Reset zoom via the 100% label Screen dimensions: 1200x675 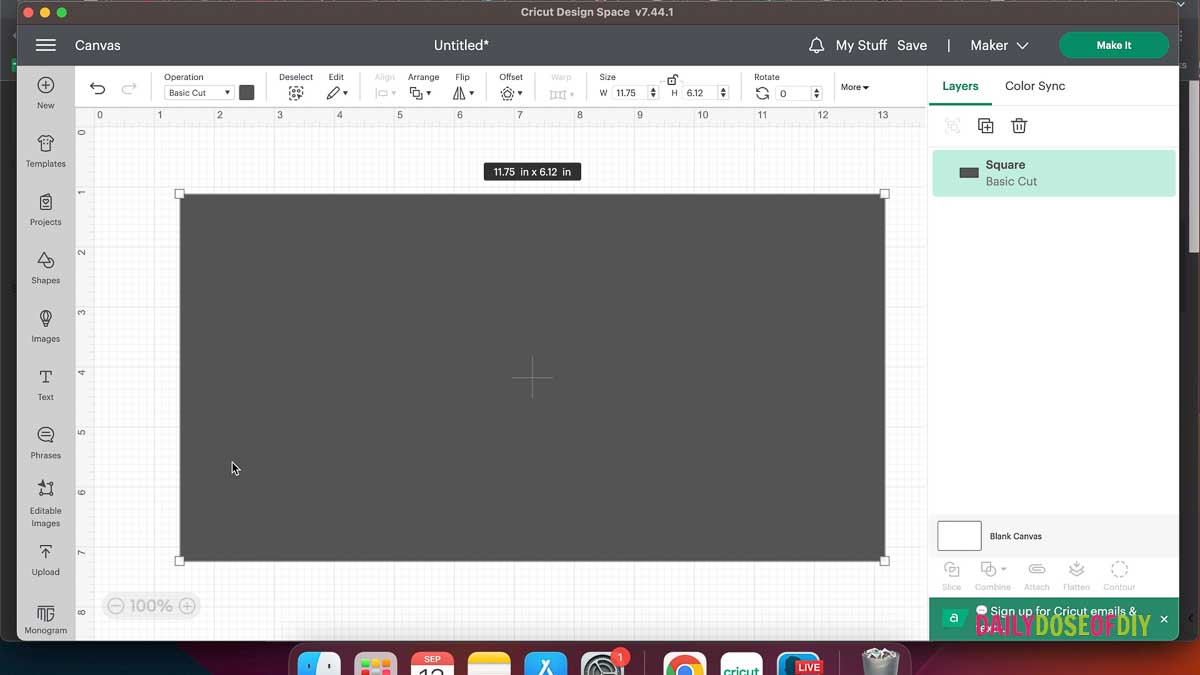click(x=151, y=606)
